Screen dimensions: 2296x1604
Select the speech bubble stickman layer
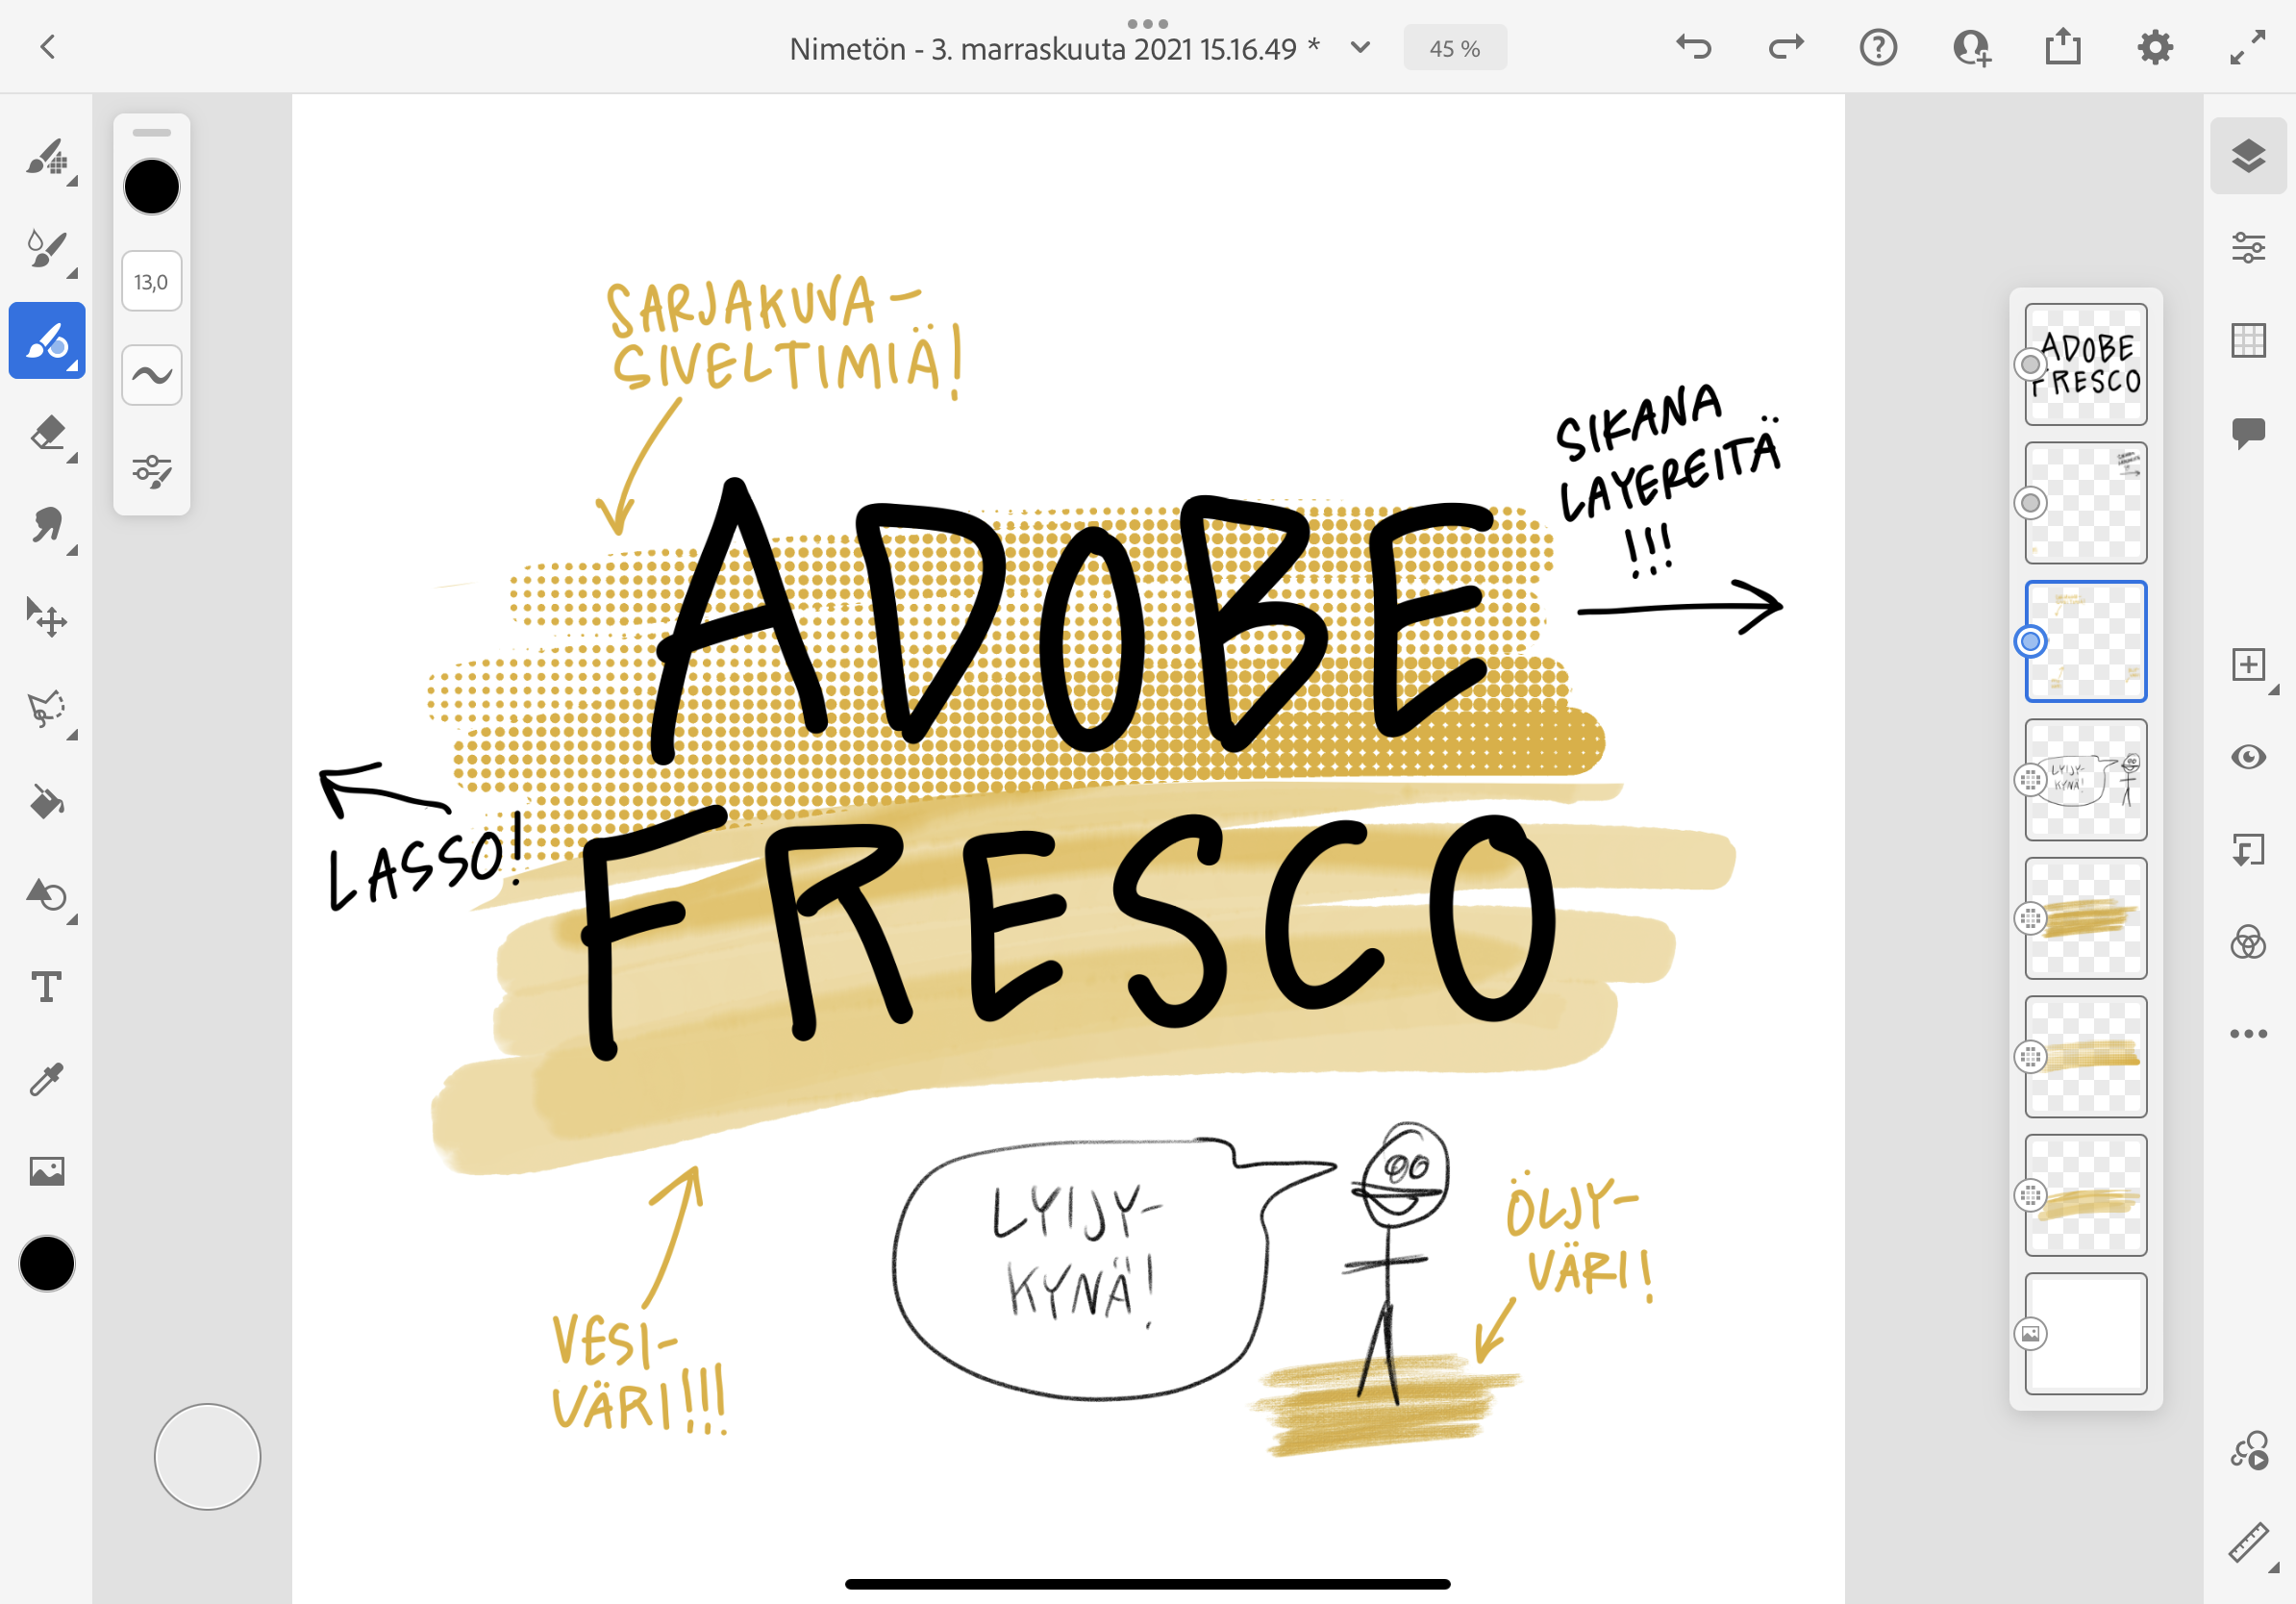(x=2086, y=780)
